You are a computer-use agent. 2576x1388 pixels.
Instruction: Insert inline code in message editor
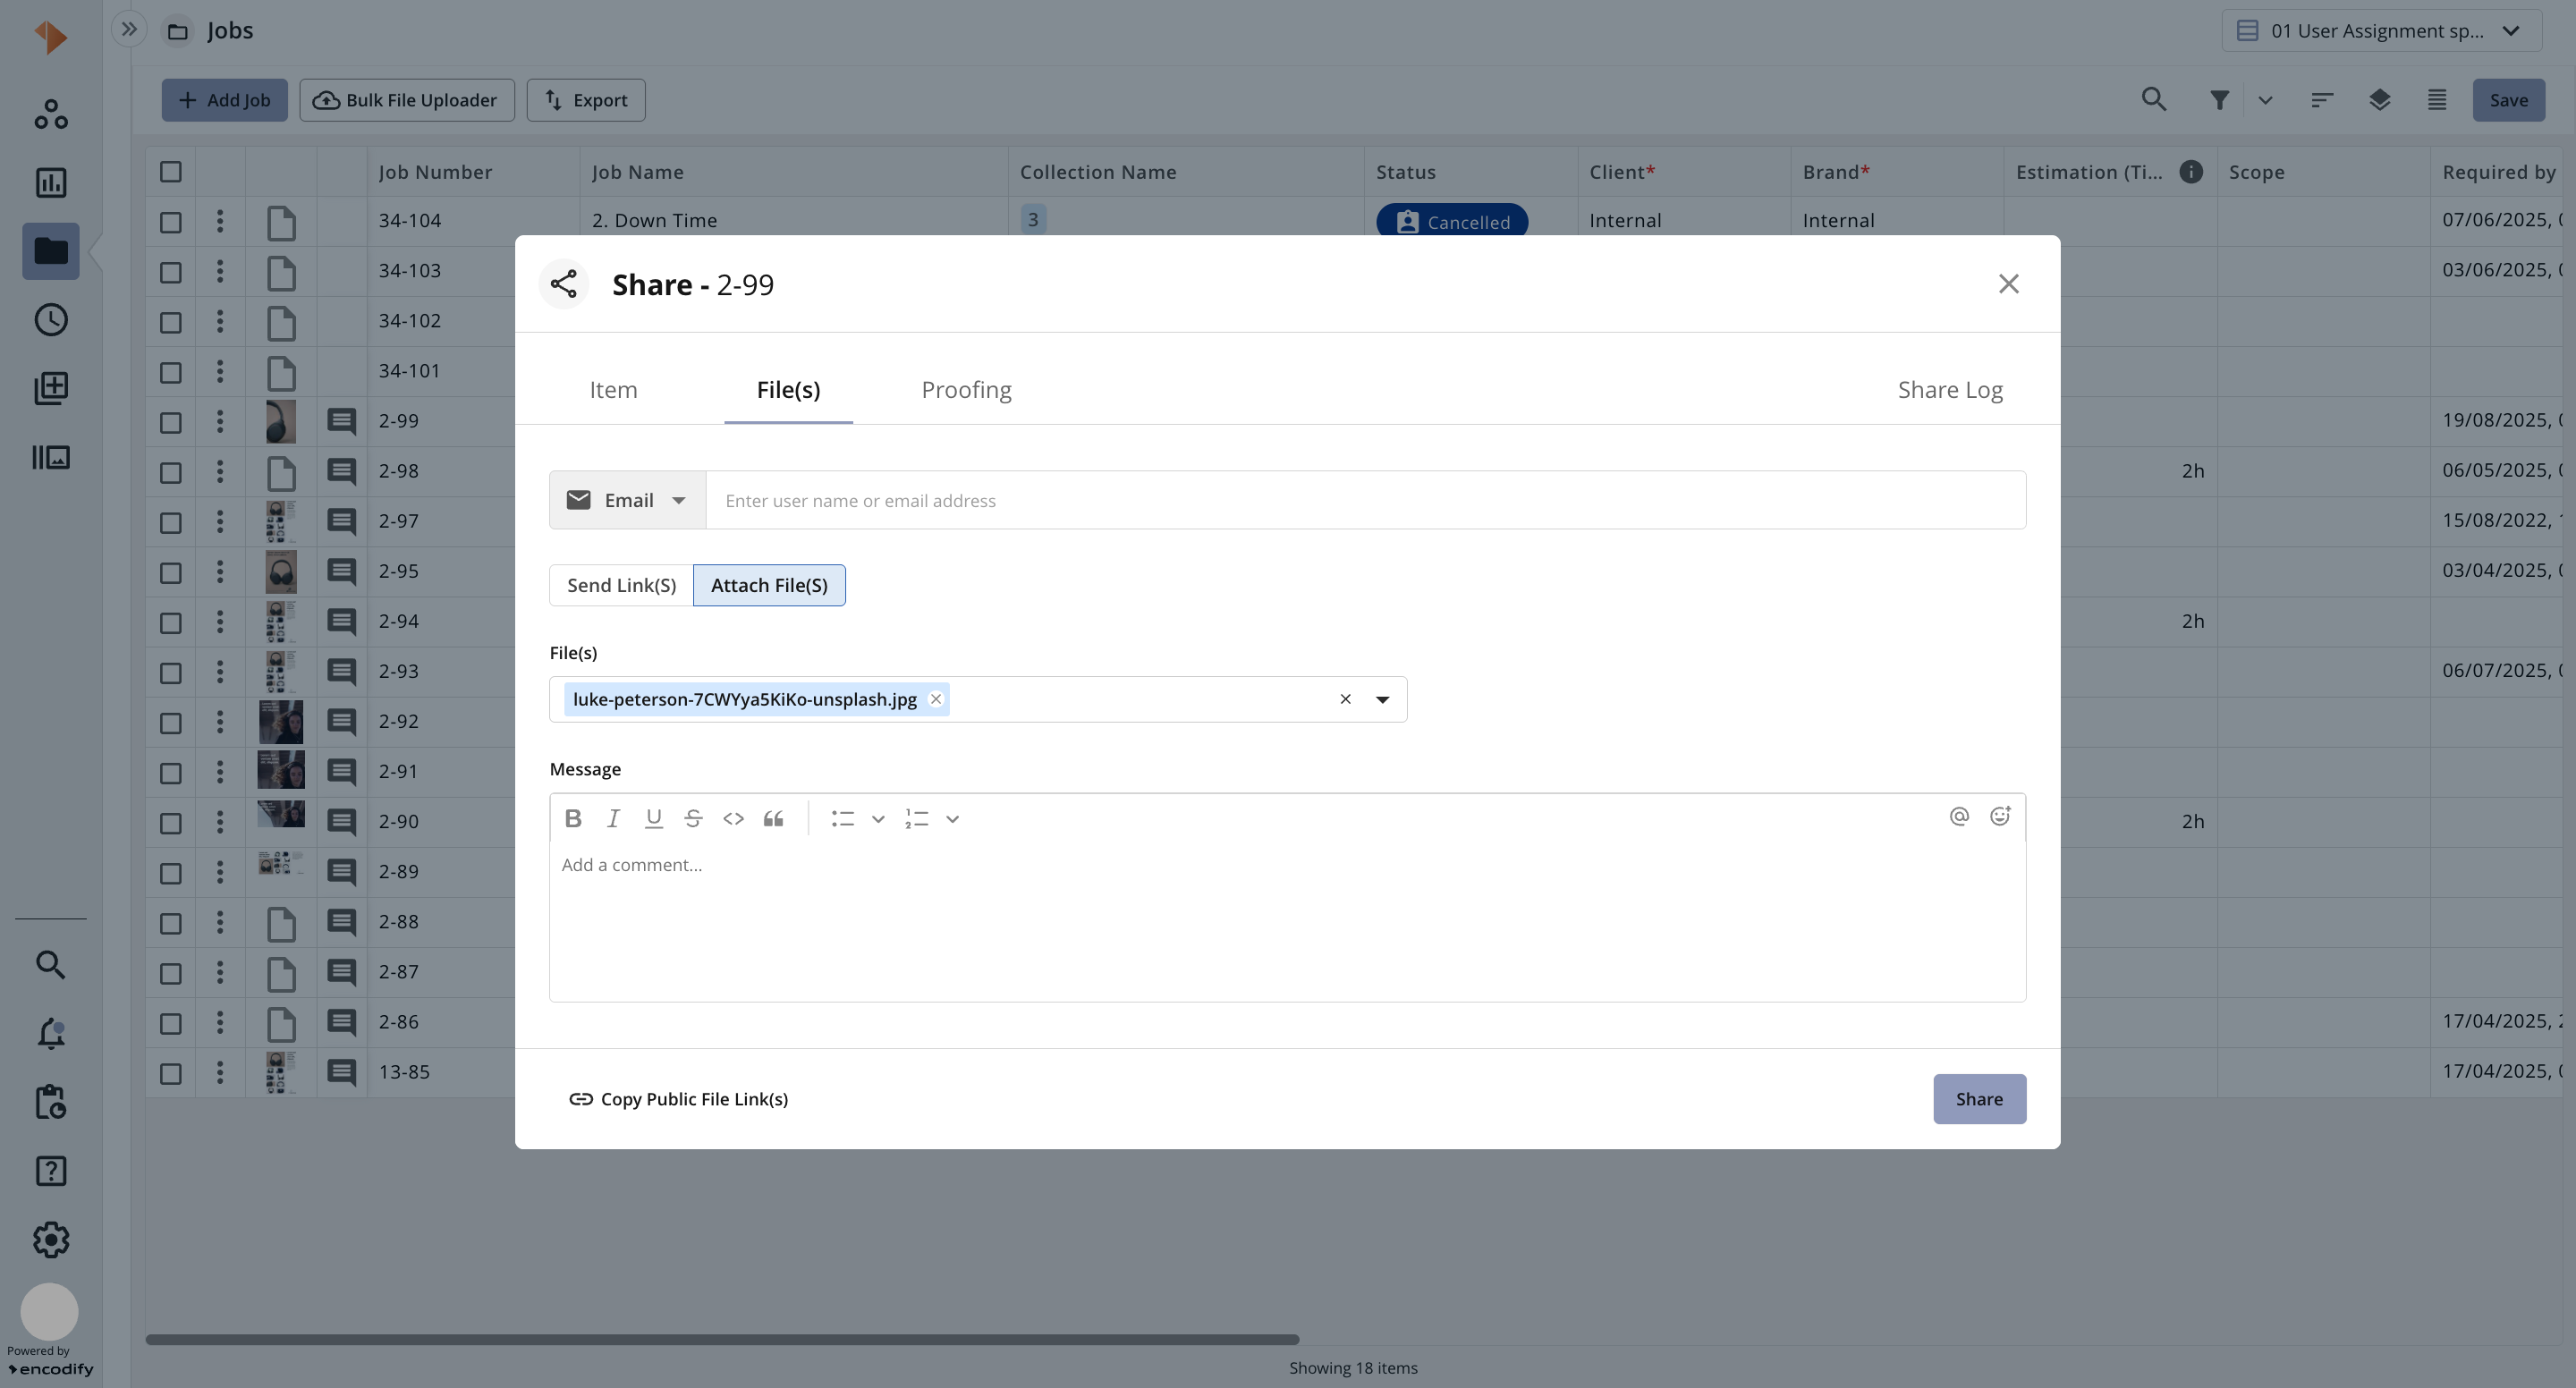pos(733,818)
